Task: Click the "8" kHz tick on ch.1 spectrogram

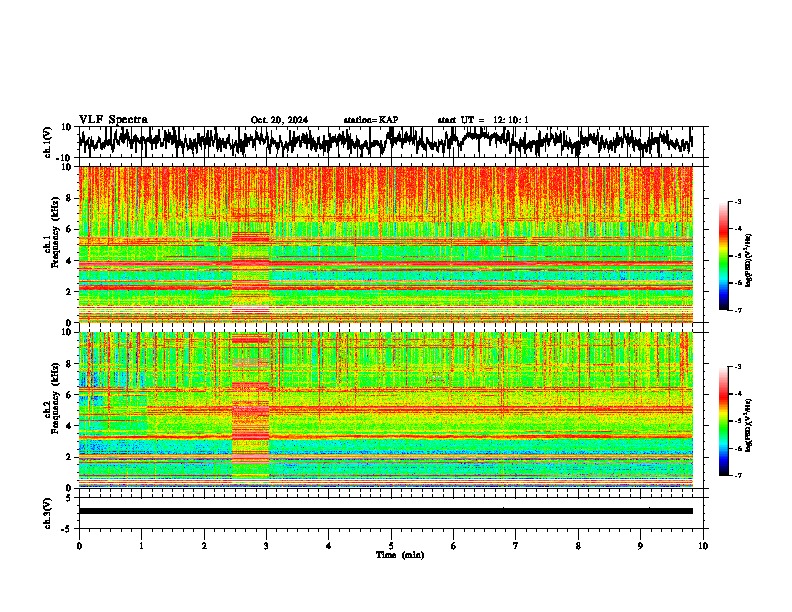Action: click(x=70, y=198)
